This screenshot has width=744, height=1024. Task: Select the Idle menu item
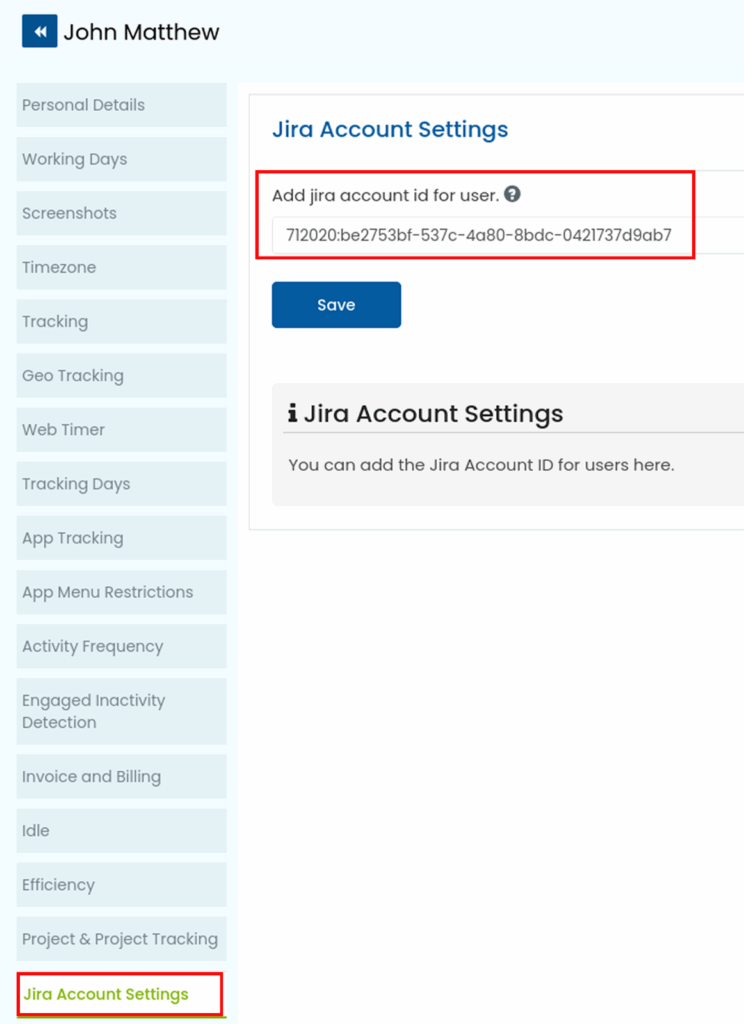point(121,830)
